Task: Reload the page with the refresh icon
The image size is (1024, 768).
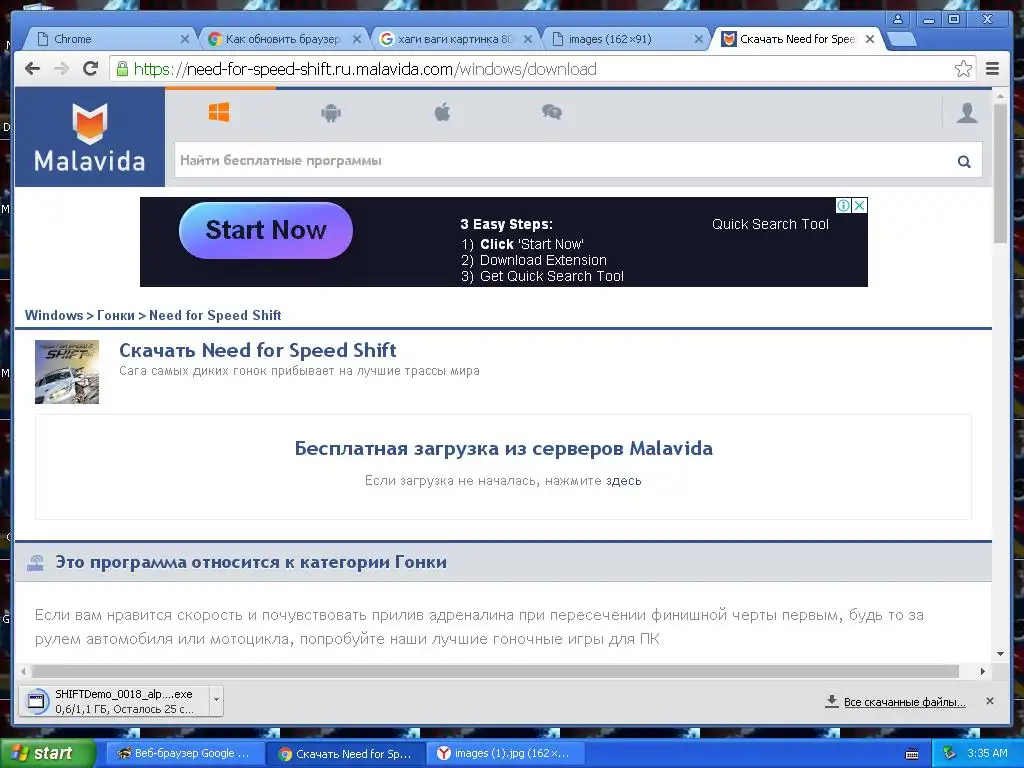Action: [90, 69]
